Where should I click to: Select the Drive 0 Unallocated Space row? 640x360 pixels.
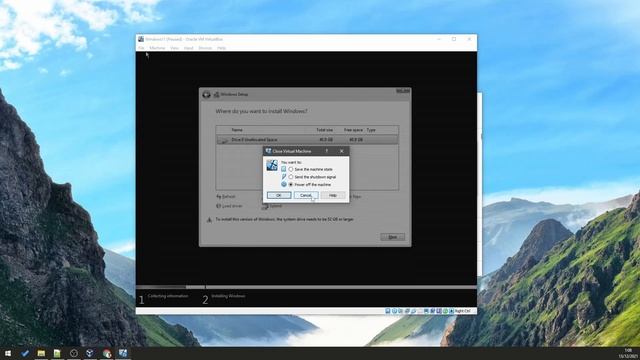pos(307,140)
